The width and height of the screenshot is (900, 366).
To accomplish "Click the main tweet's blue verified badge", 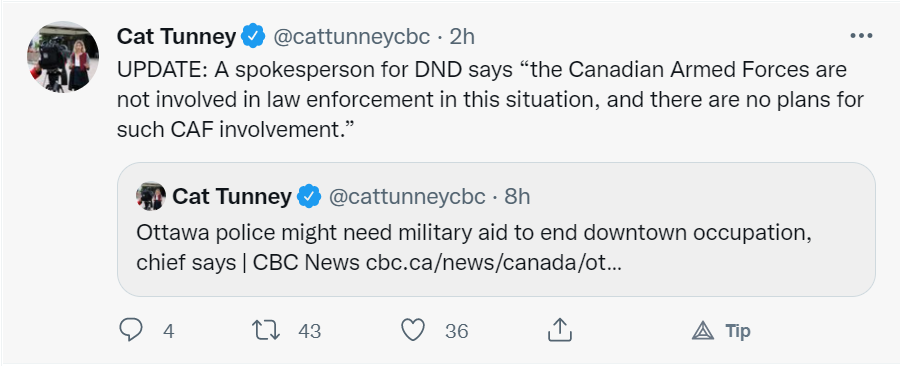I will click(253, 37).
